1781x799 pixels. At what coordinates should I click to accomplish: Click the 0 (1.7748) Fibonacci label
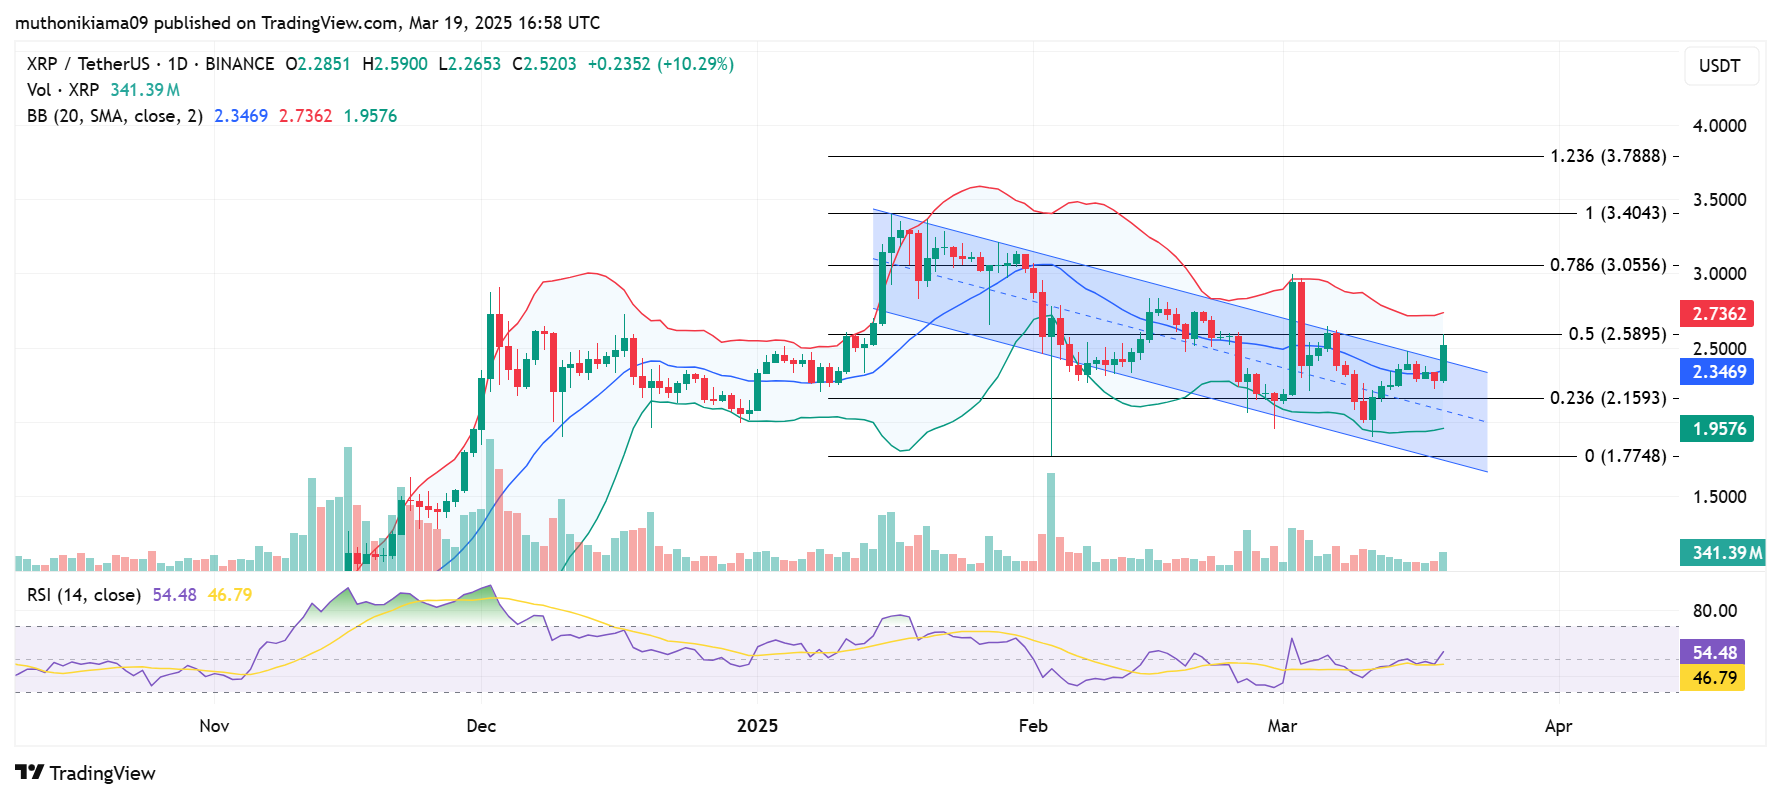(x=1624, y=456)
